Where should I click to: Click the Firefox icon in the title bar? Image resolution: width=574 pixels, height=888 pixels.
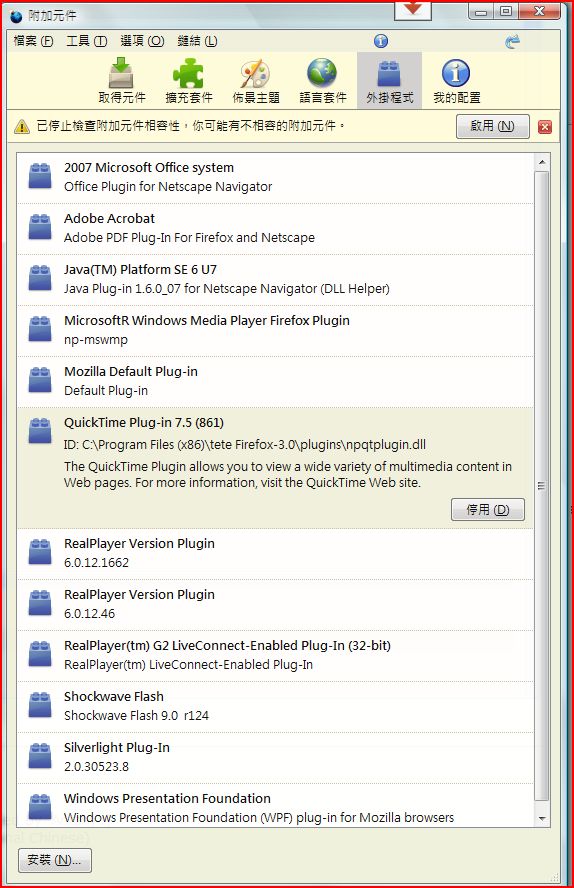point(17,15)
